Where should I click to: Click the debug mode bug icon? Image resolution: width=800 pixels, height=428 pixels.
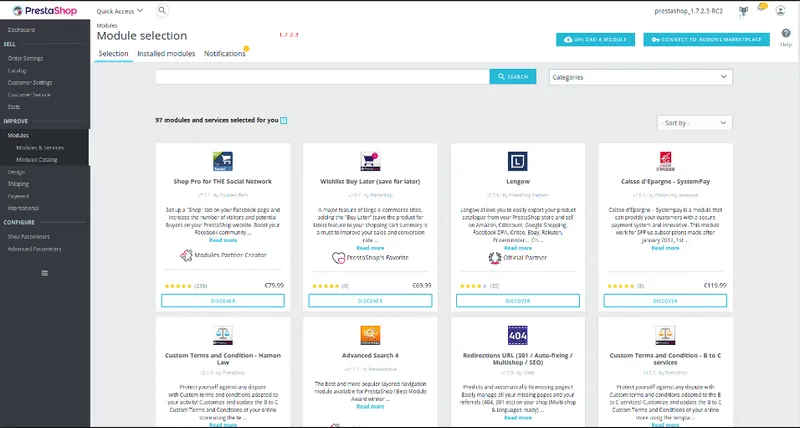[743, 11]
